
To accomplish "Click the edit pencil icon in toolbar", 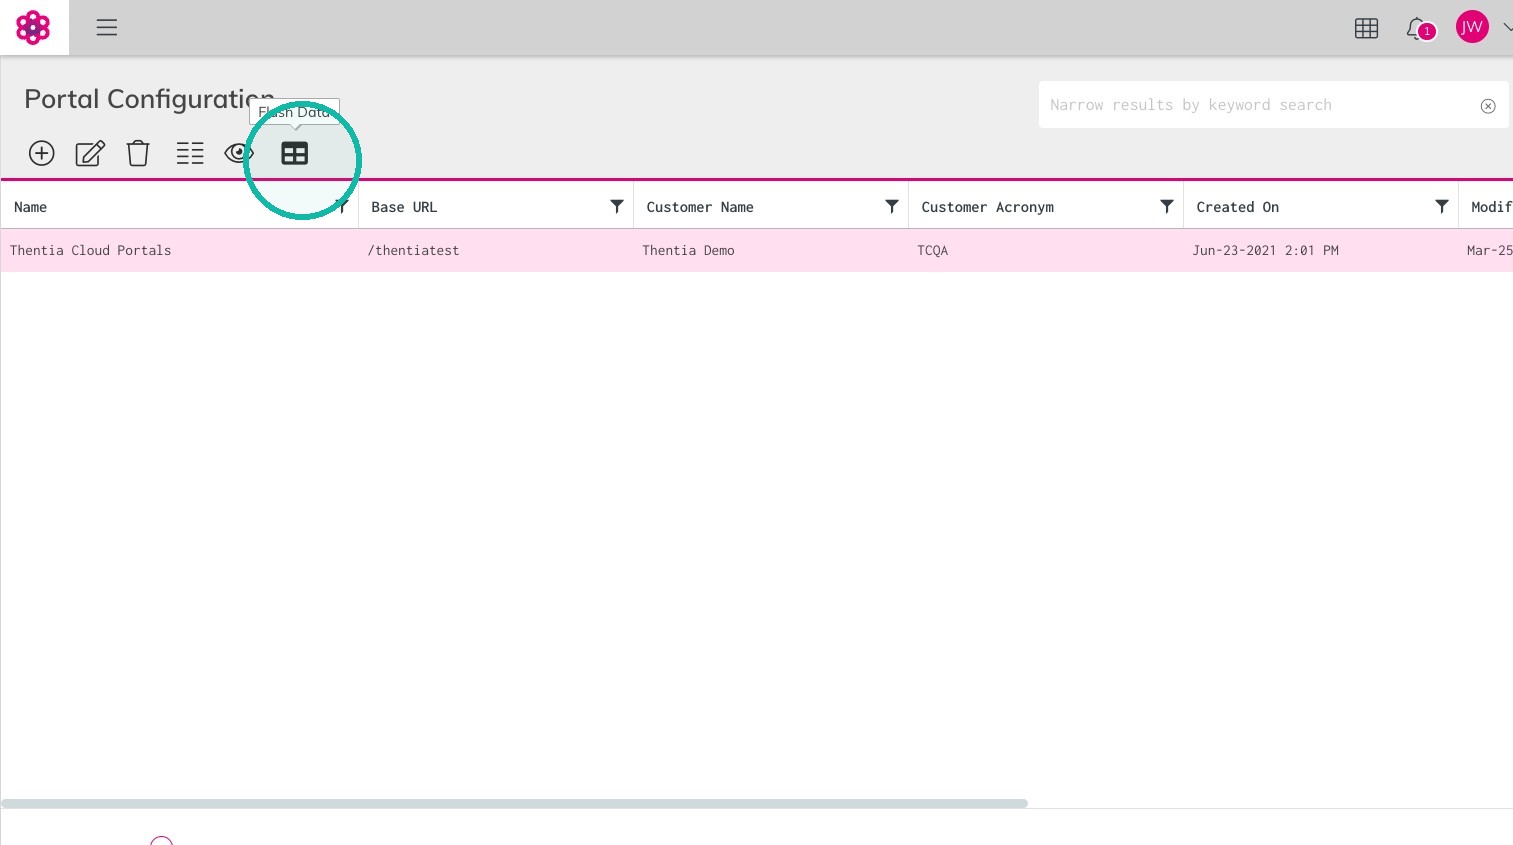I will [90, 153].
